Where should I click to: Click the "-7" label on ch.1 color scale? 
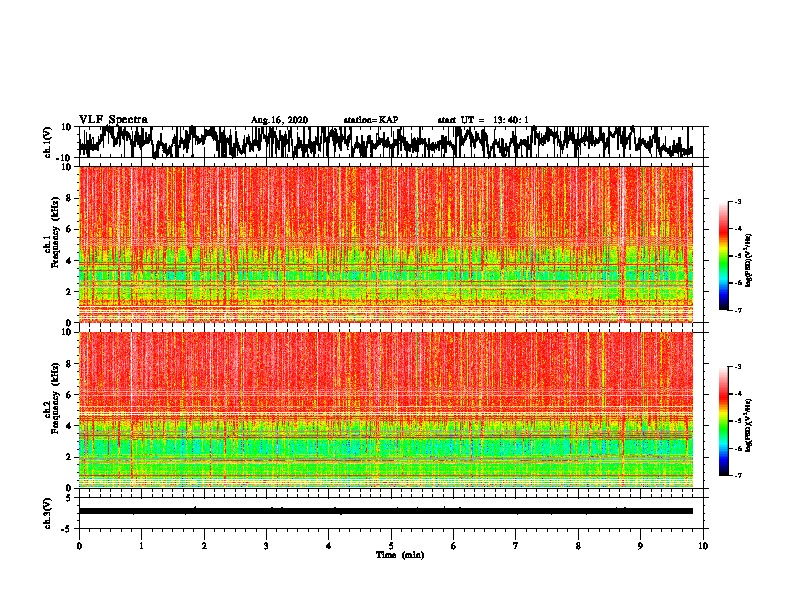click(x=737, y=310)
